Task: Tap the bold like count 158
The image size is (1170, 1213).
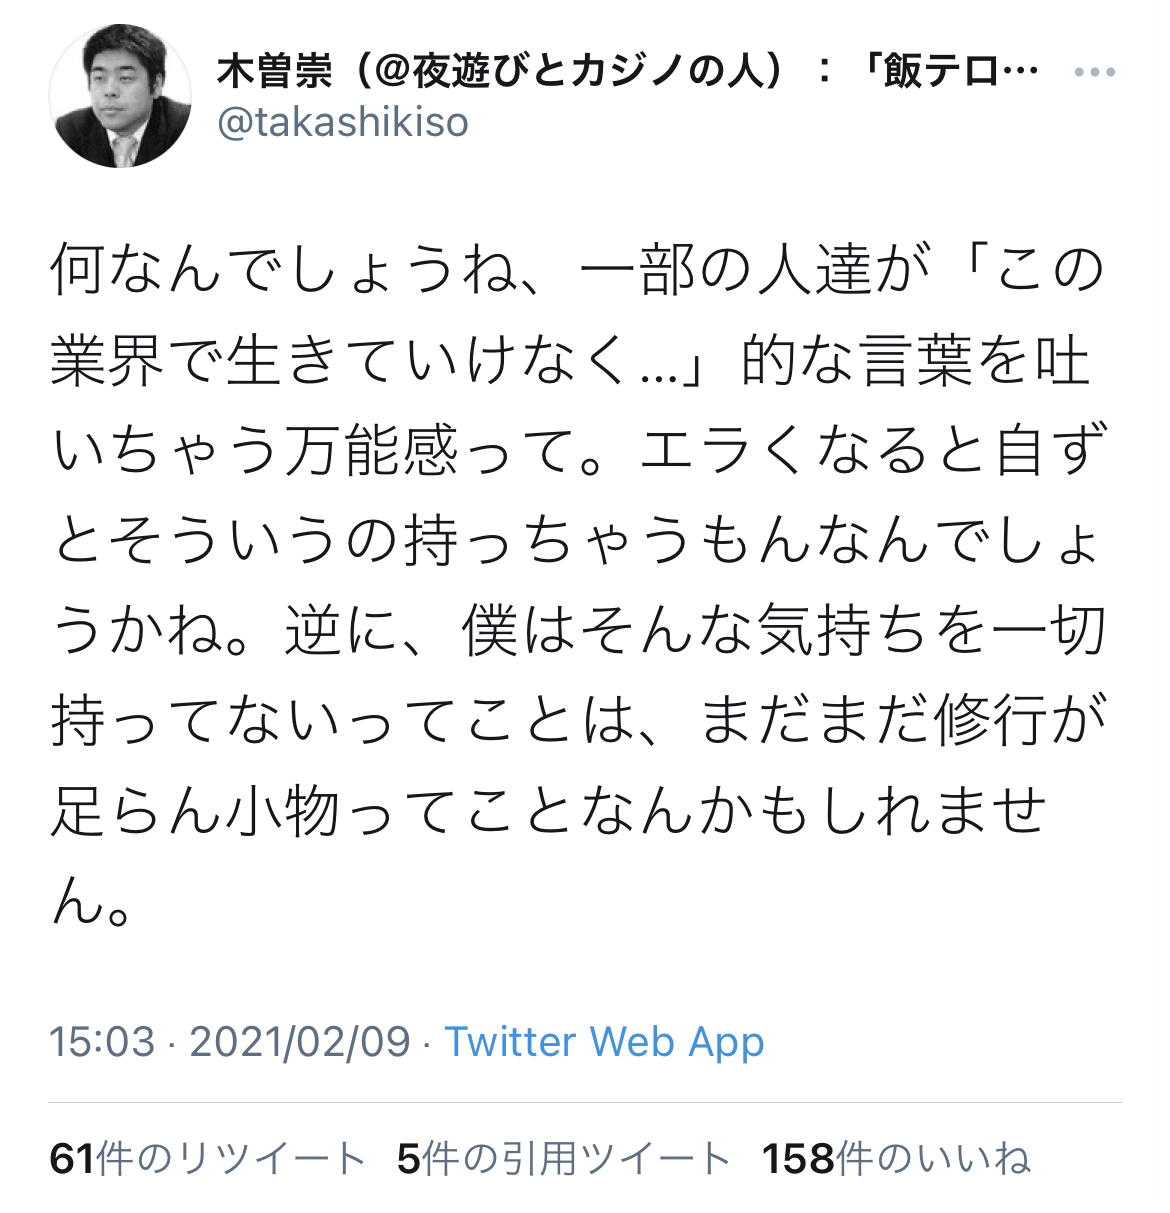Action: (x=798, y=1159)
